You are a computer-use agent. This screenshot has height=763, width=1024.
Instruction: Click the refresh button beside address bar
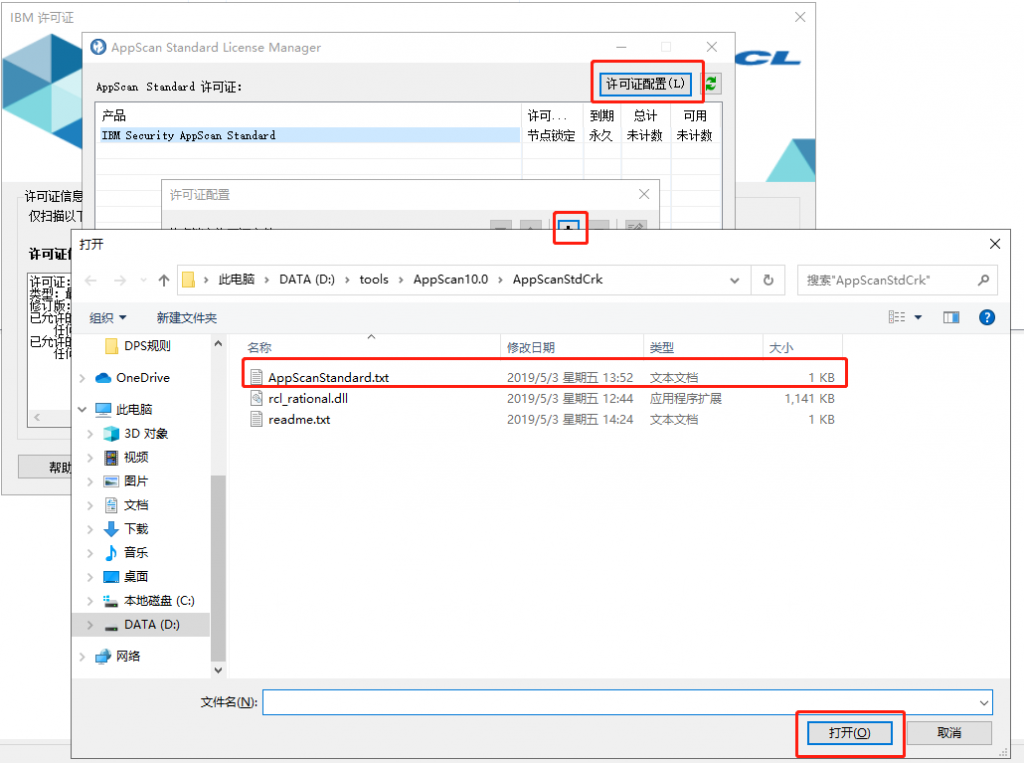[x=768, y=280]
